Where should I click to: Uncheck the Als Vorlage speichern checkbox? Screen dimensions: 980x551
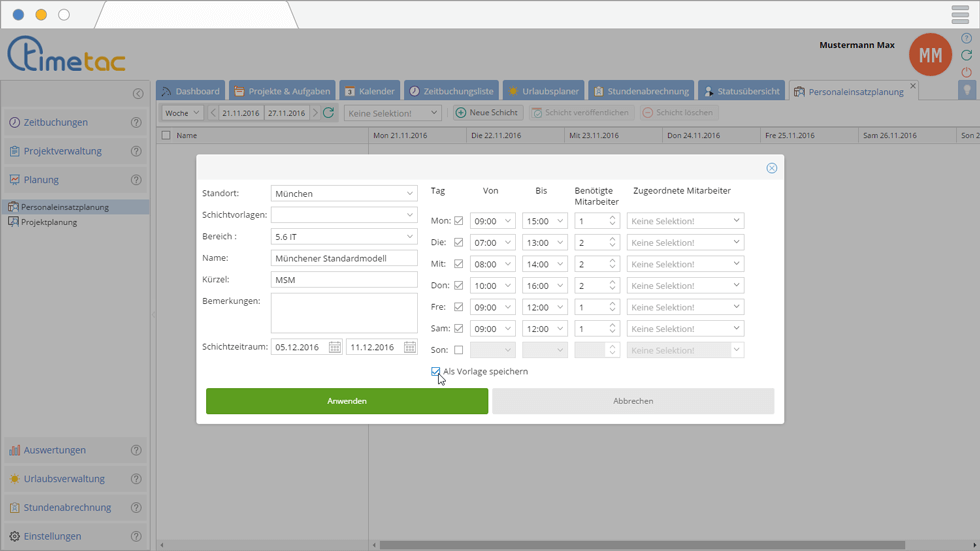[436, 372]
